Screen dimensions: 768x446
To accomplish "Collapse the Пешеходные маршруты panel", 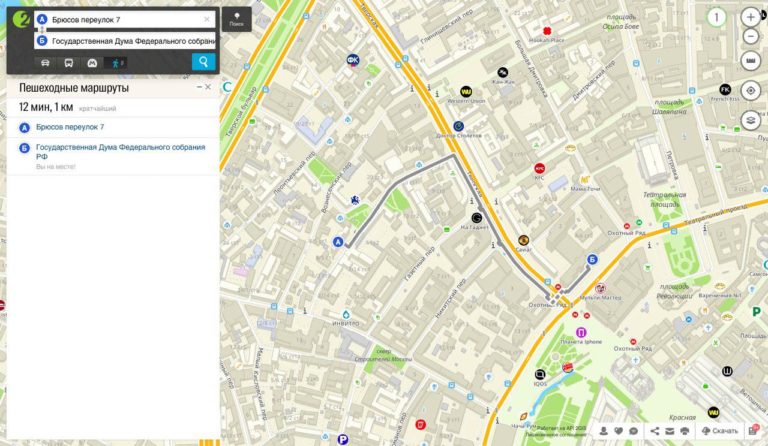I will click(x=198, y=88).
